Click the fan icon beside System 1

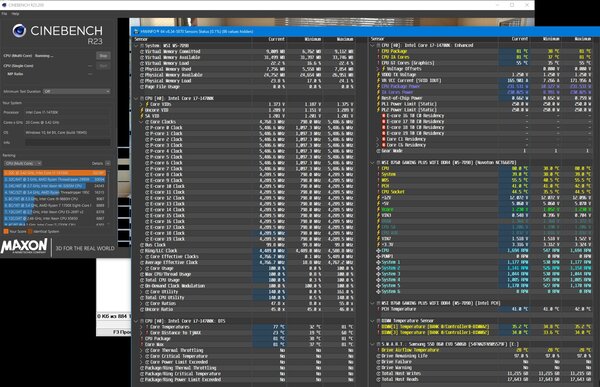[x=379, y=262]
